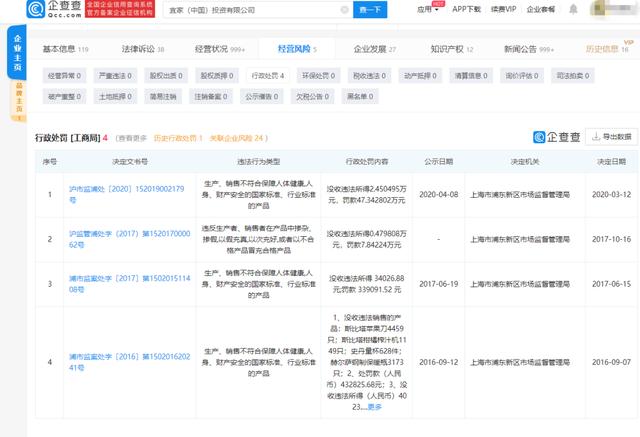Open the 历史行政处罚 1 link
This screenshot has height=437, width=640.
178,138
